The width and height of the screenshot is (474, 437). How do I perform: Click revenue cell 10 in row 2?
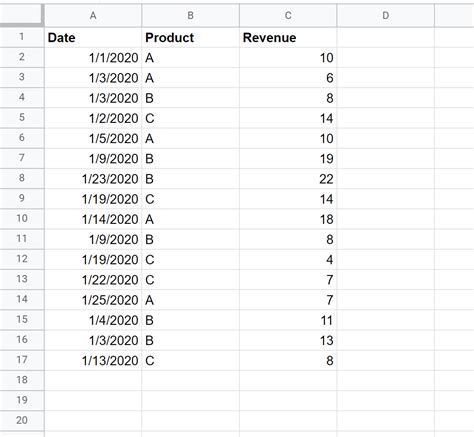[x=288, y=58]
